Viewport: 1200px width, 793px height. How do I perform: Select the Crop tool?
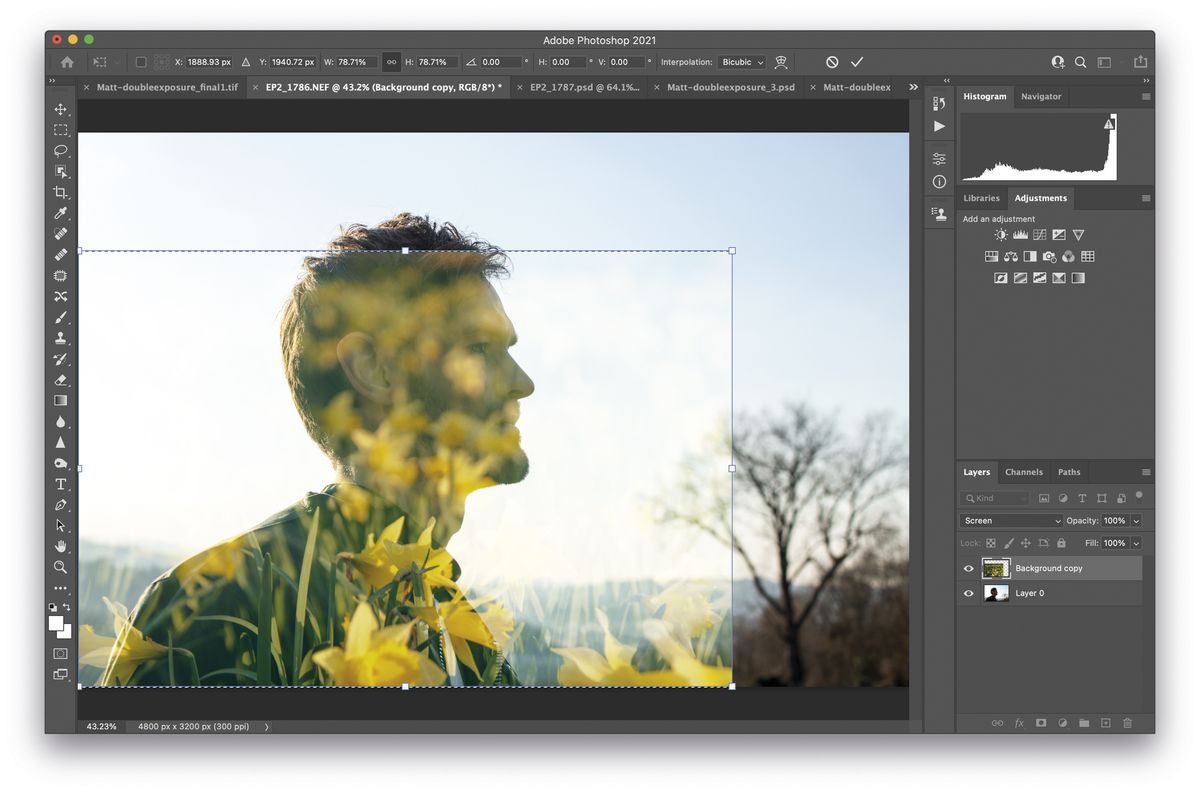point(60,192)
